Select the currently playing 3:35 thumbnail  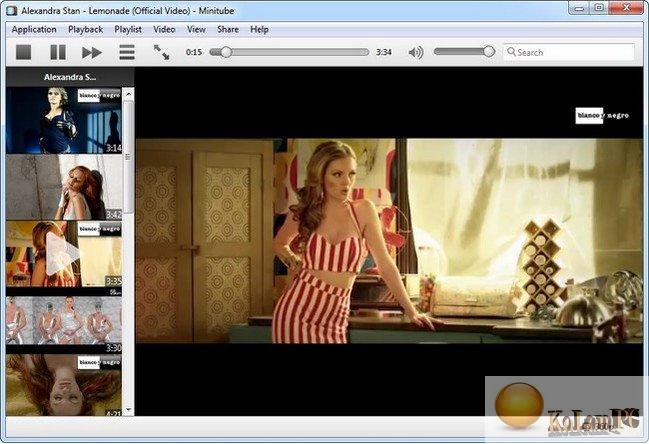64,254
